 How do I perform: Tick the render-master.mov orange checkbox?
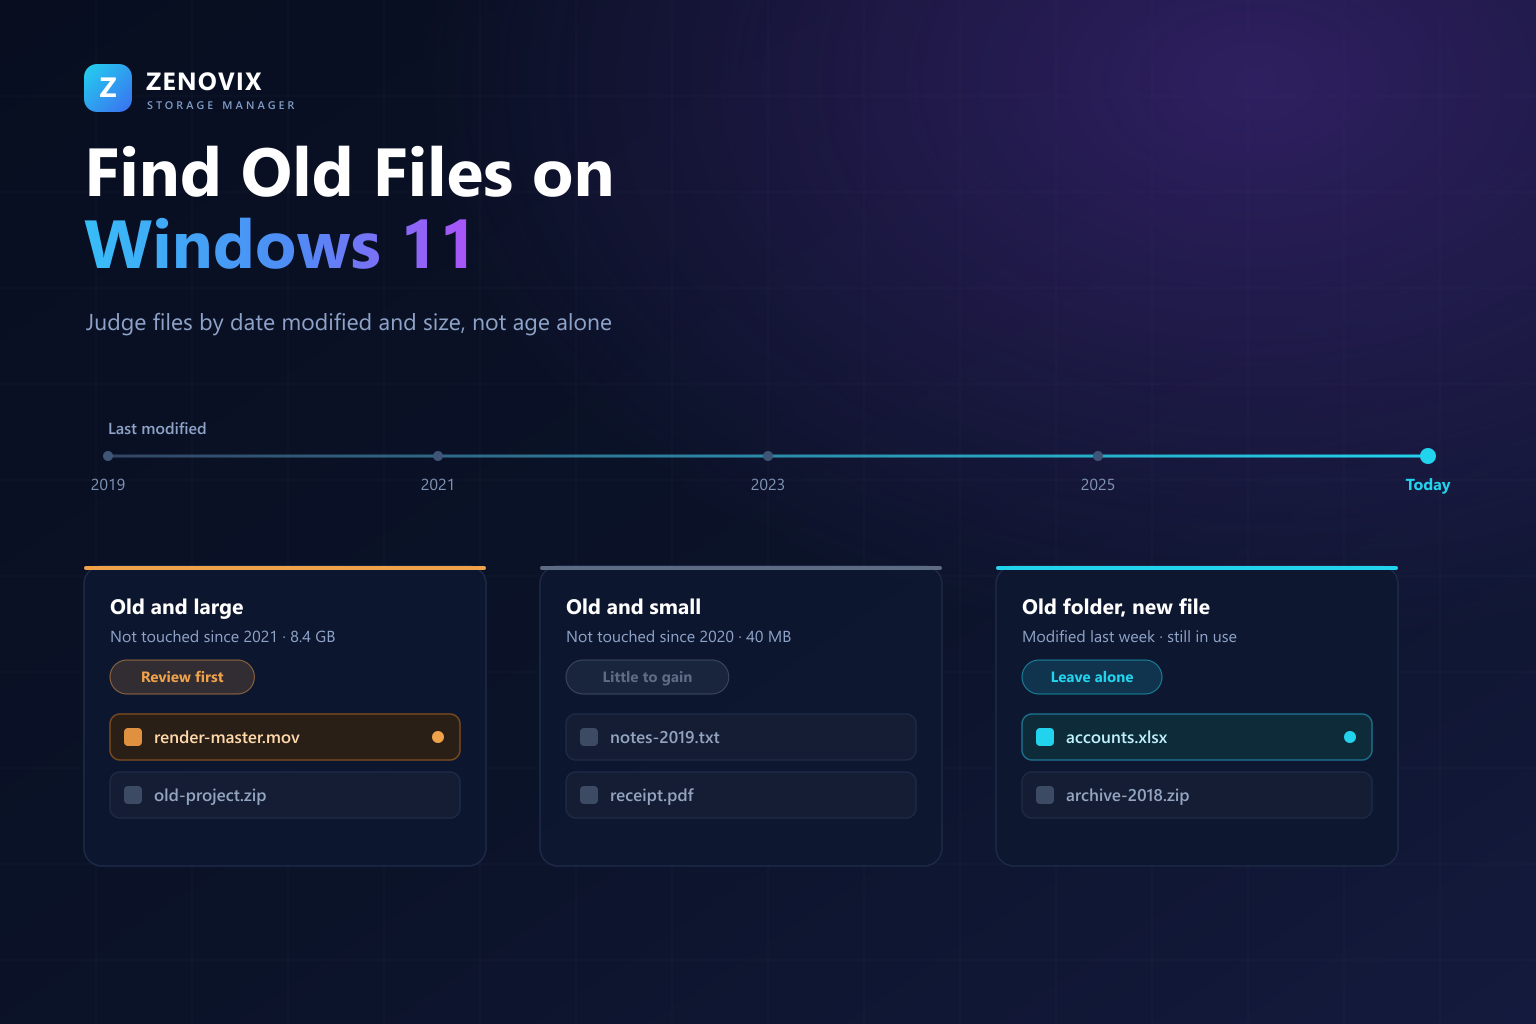133,737
